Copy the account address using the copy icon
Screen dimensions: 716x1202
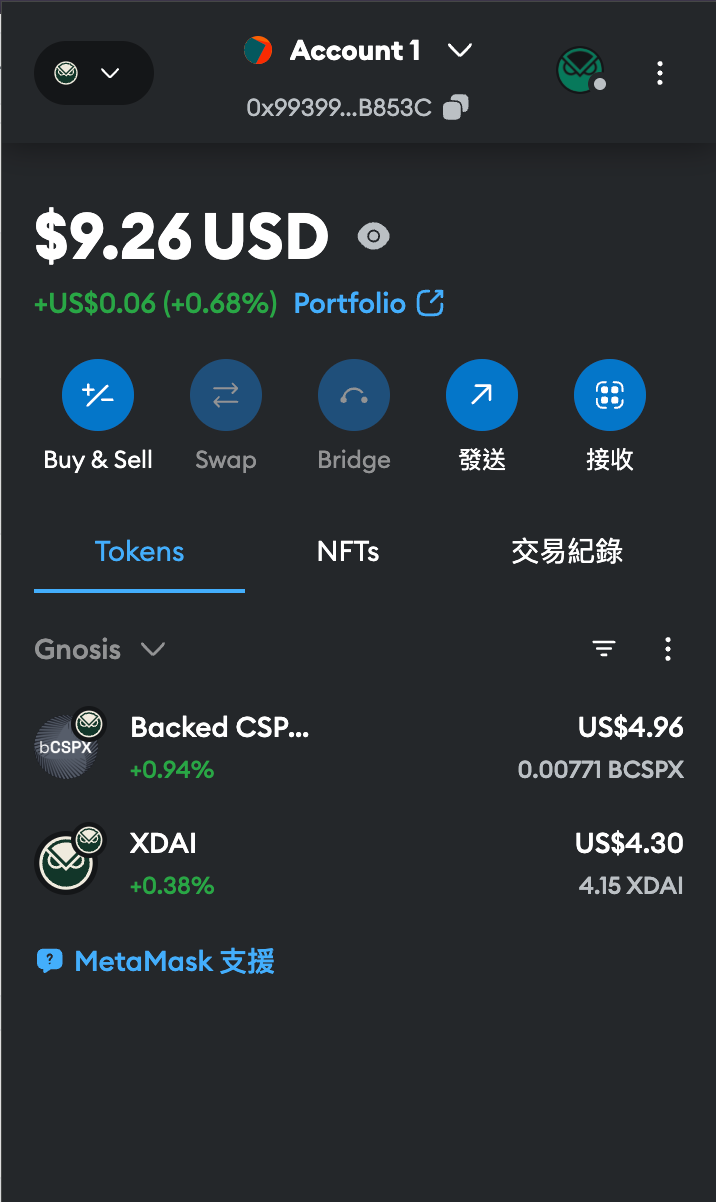(455, 107)
